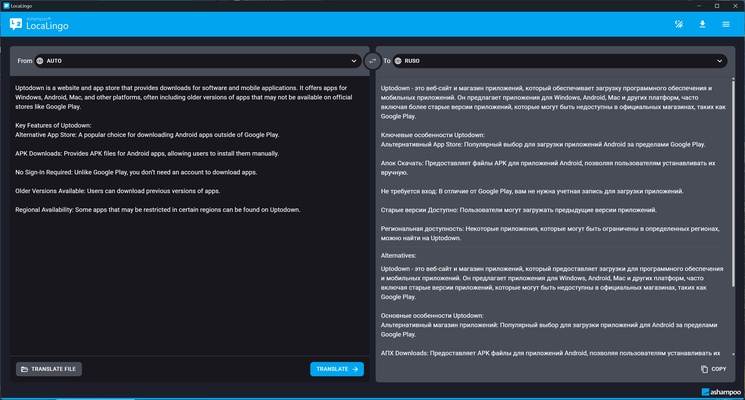Open the language download manager icon

click(702, 24)
